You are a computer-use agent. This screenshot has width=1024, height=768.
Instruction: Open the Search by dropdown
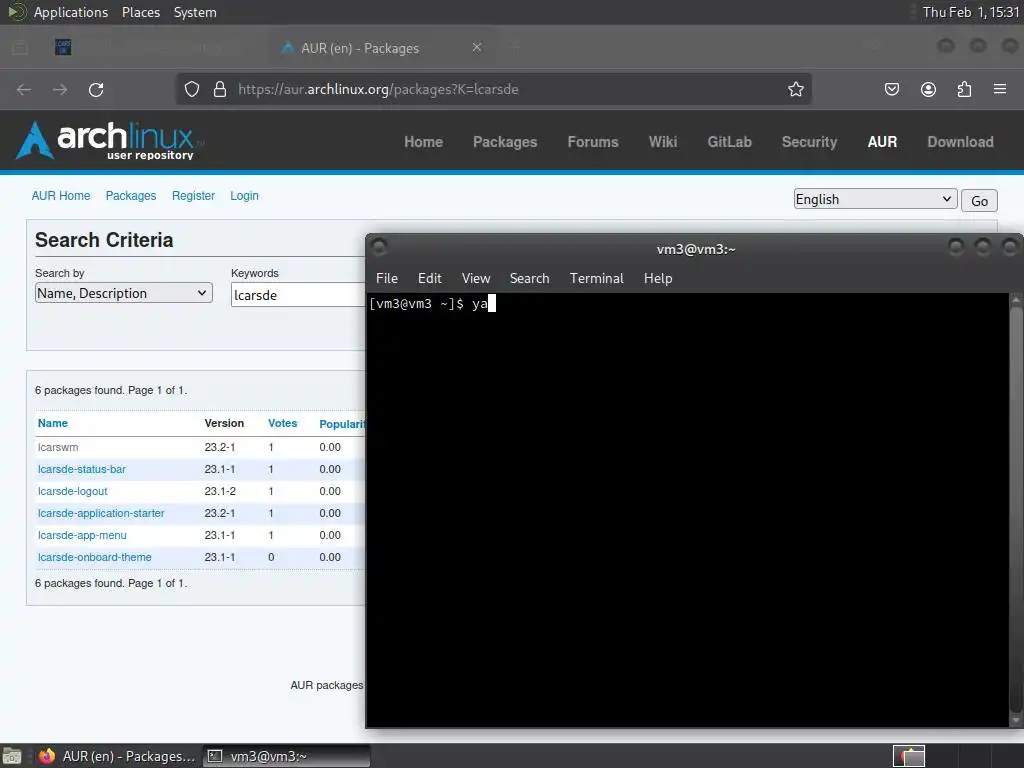(123, 293)
